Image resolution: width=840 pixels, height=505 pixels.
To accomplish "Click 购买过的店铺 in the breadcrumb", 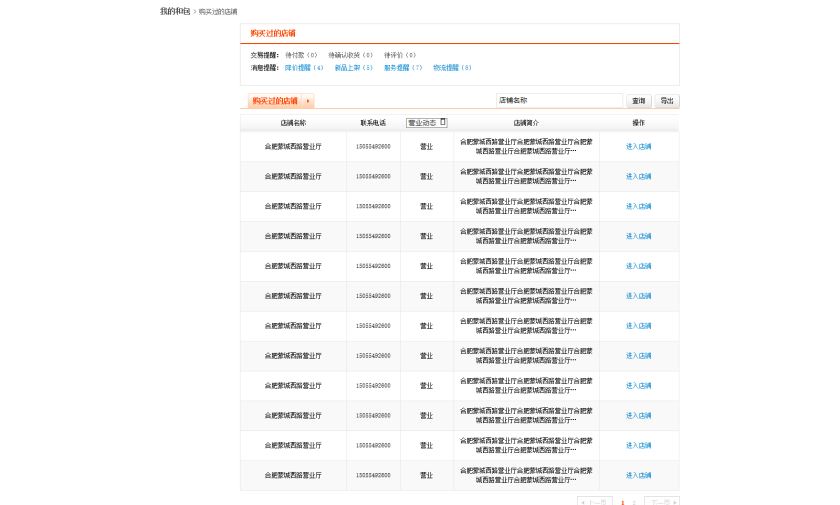I will coord(218,12).
